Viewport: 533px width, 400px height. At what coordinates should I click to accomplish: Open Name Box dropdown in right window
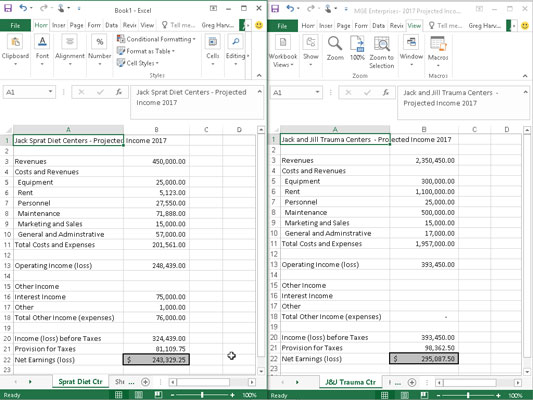coord(317,92)
